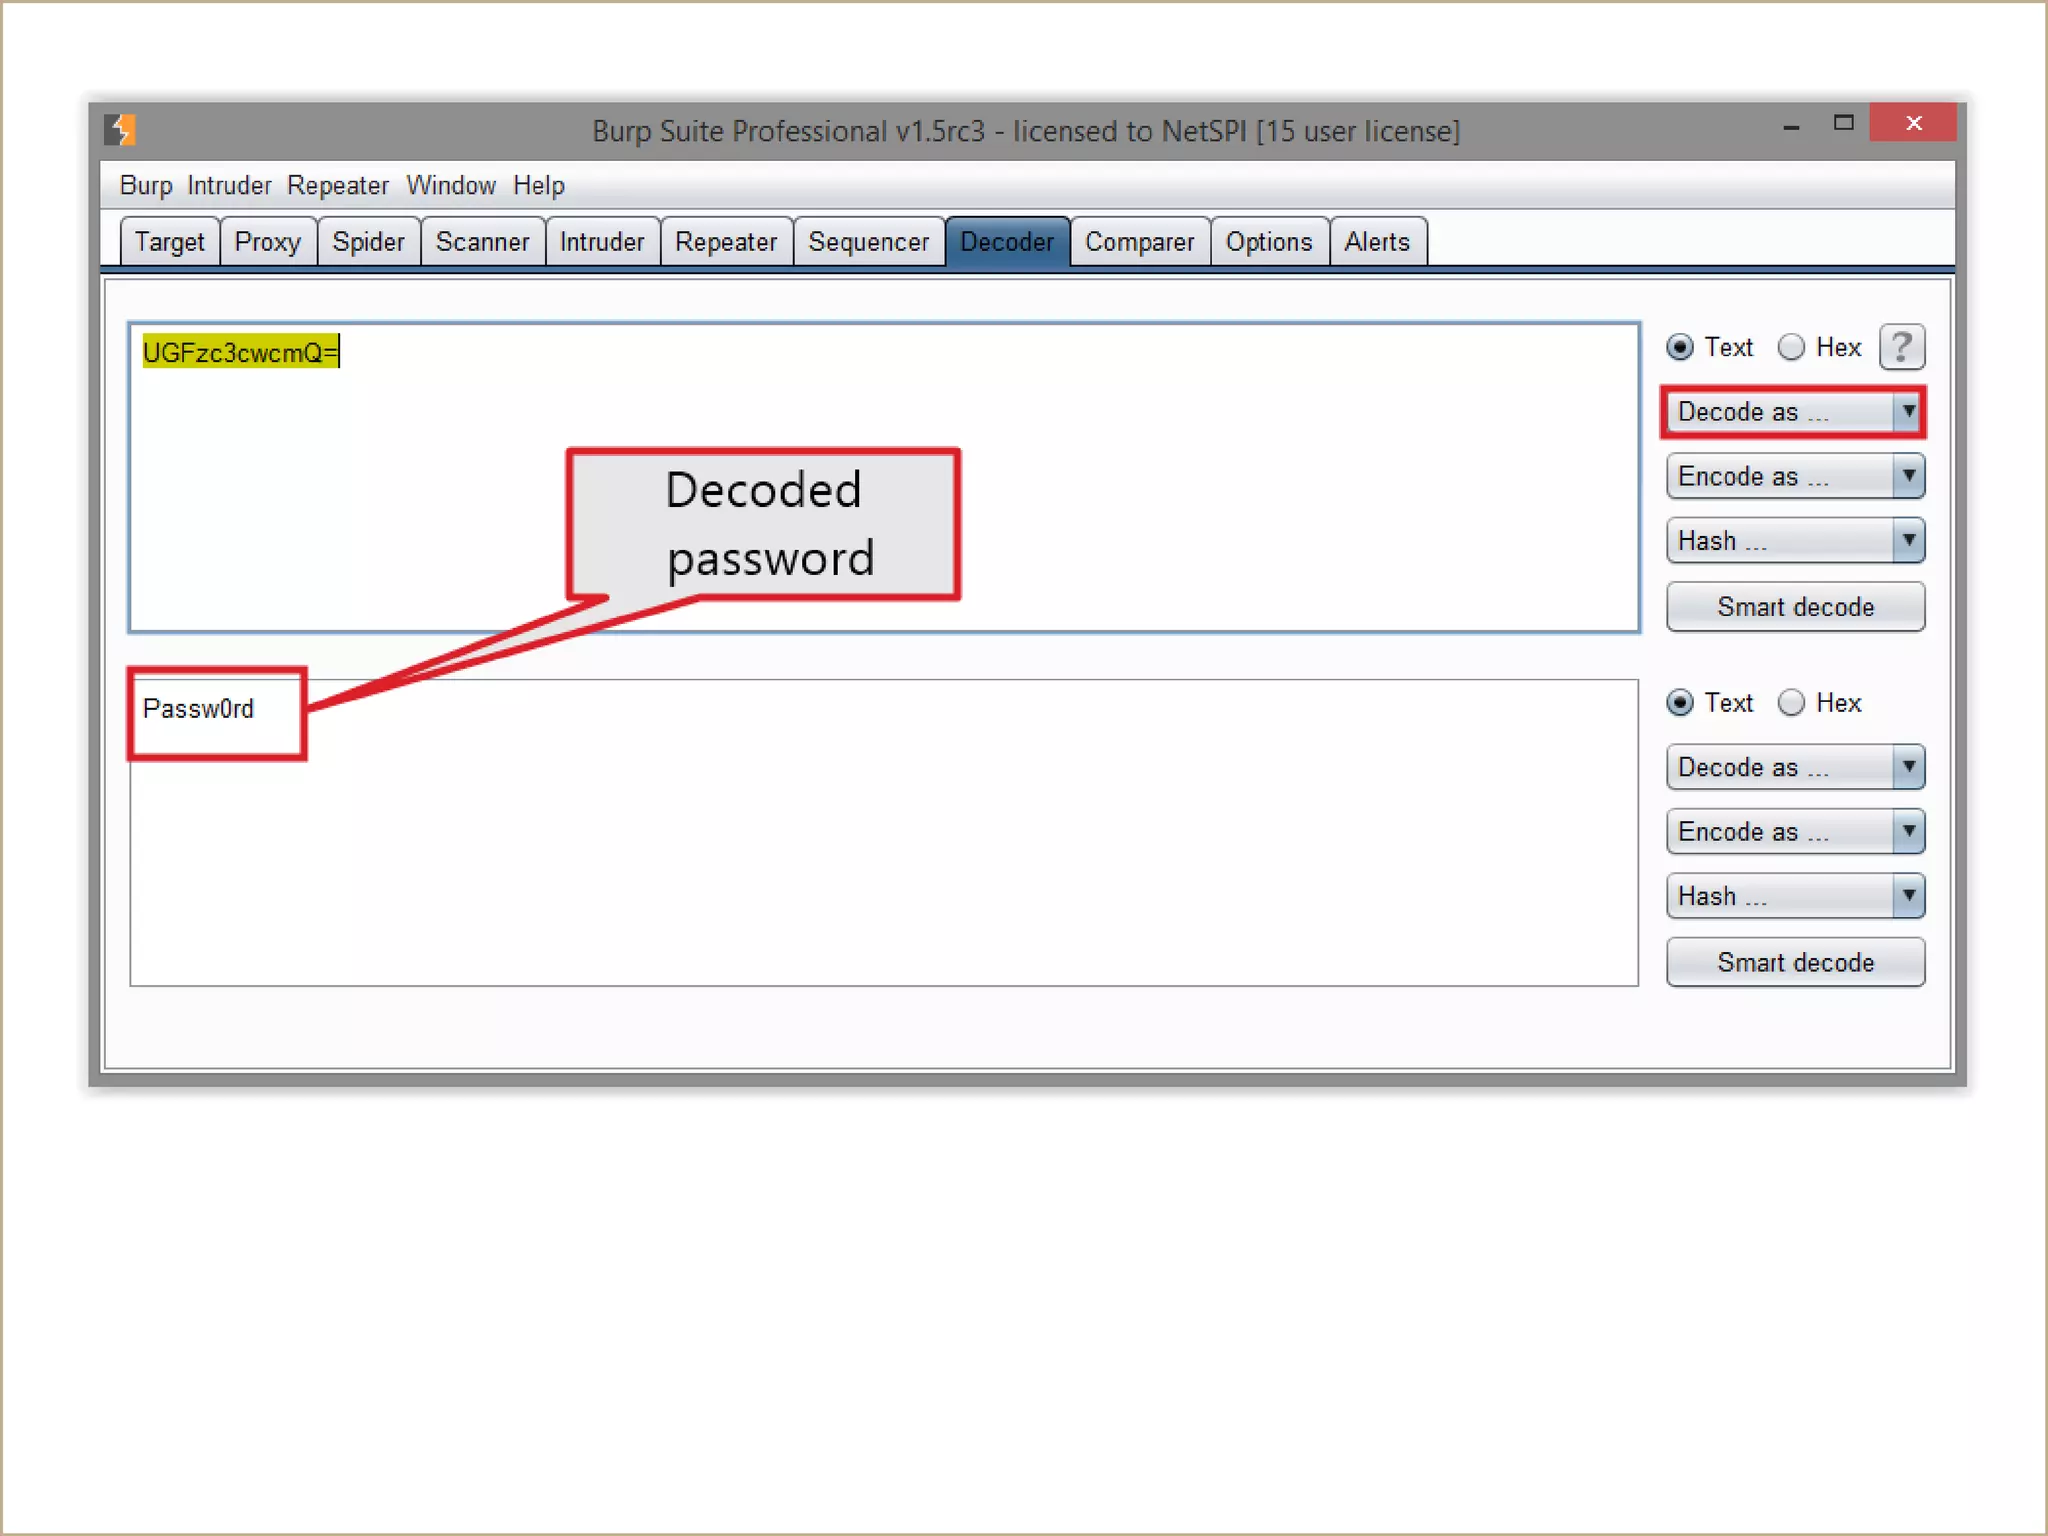Image resolution: width=2048 pixels, height=1536 pixels.
Task: Click the upper Smart decode button
Action: tap(1795, 607)
